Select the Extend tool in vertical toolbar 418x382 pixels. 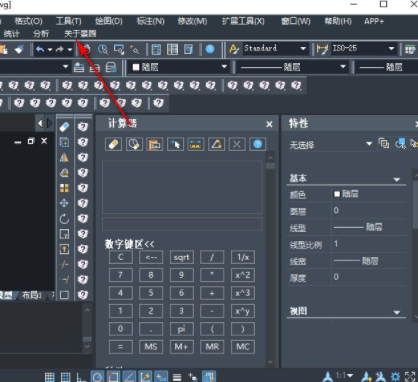tap(64, 280)
